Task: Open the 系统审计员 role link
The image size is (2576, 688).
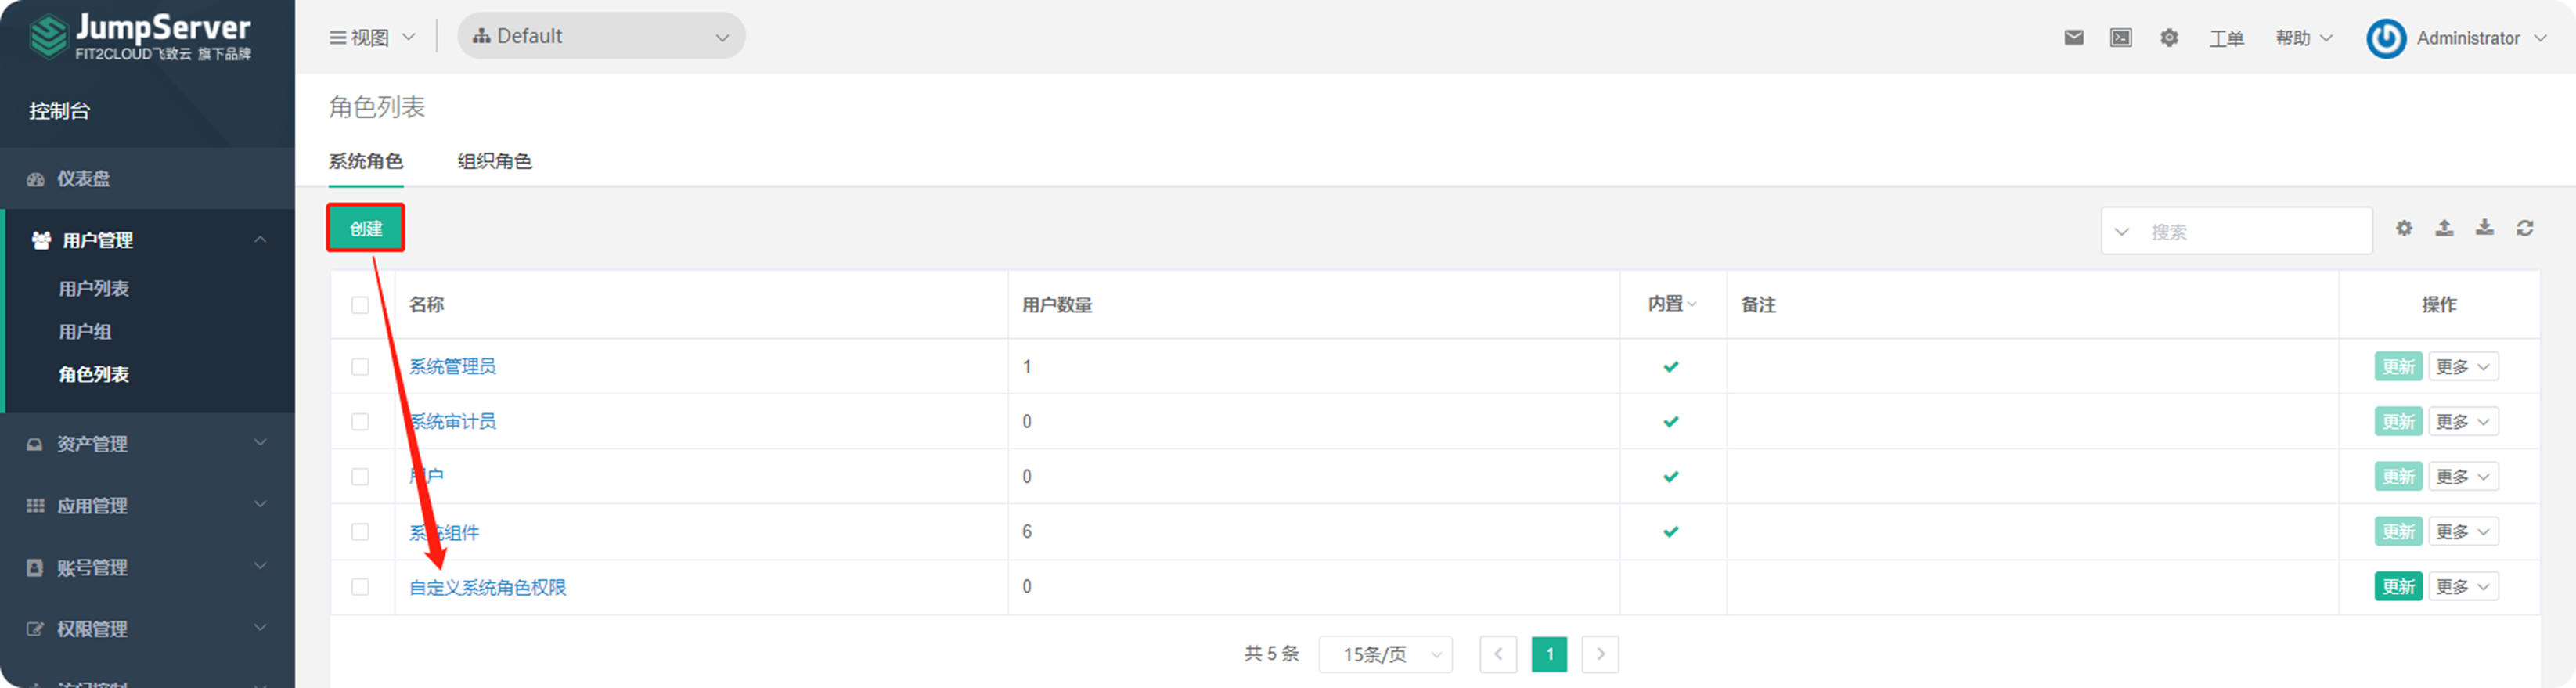Action: click(452, 422)
